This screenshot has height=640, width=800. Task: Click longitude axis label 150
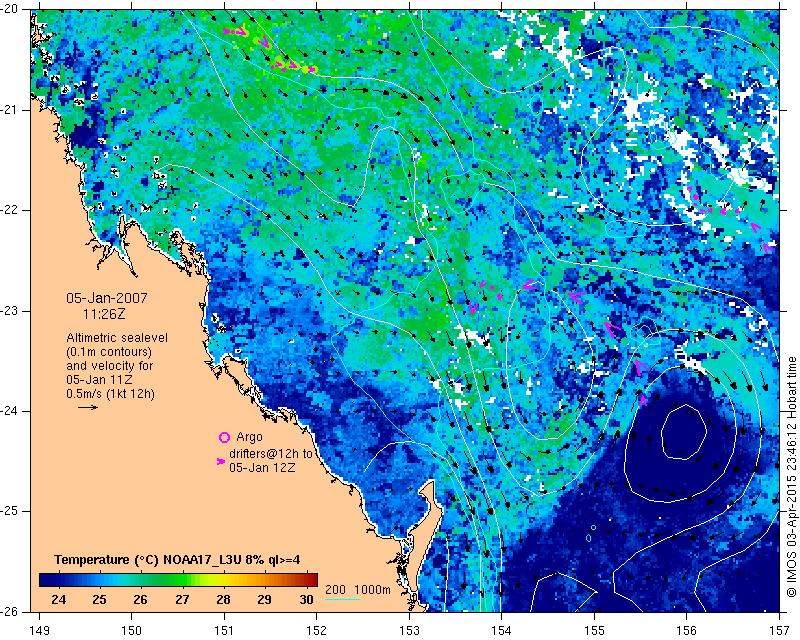[x=132, y=631]
